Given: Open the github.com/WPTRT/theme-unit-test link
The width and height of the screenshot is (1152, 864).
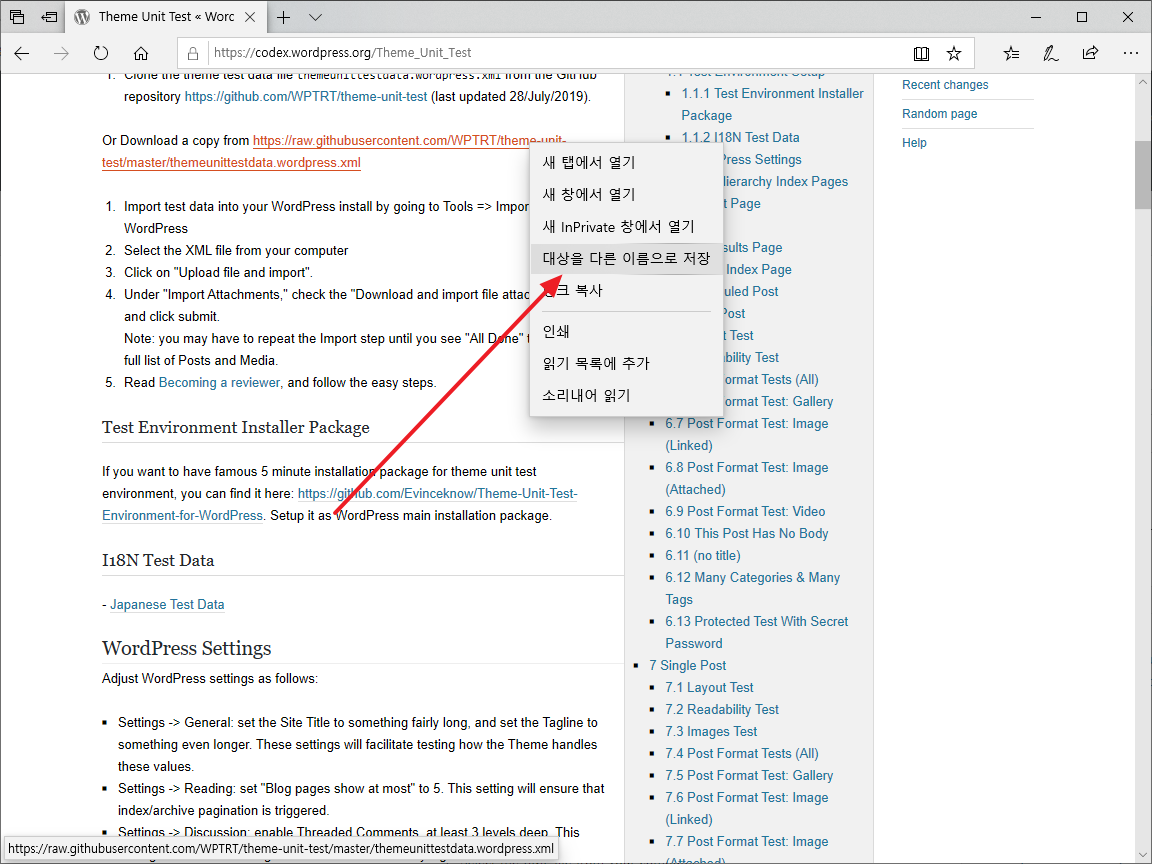Looking at the screenshot, I should tap(306, 96).
